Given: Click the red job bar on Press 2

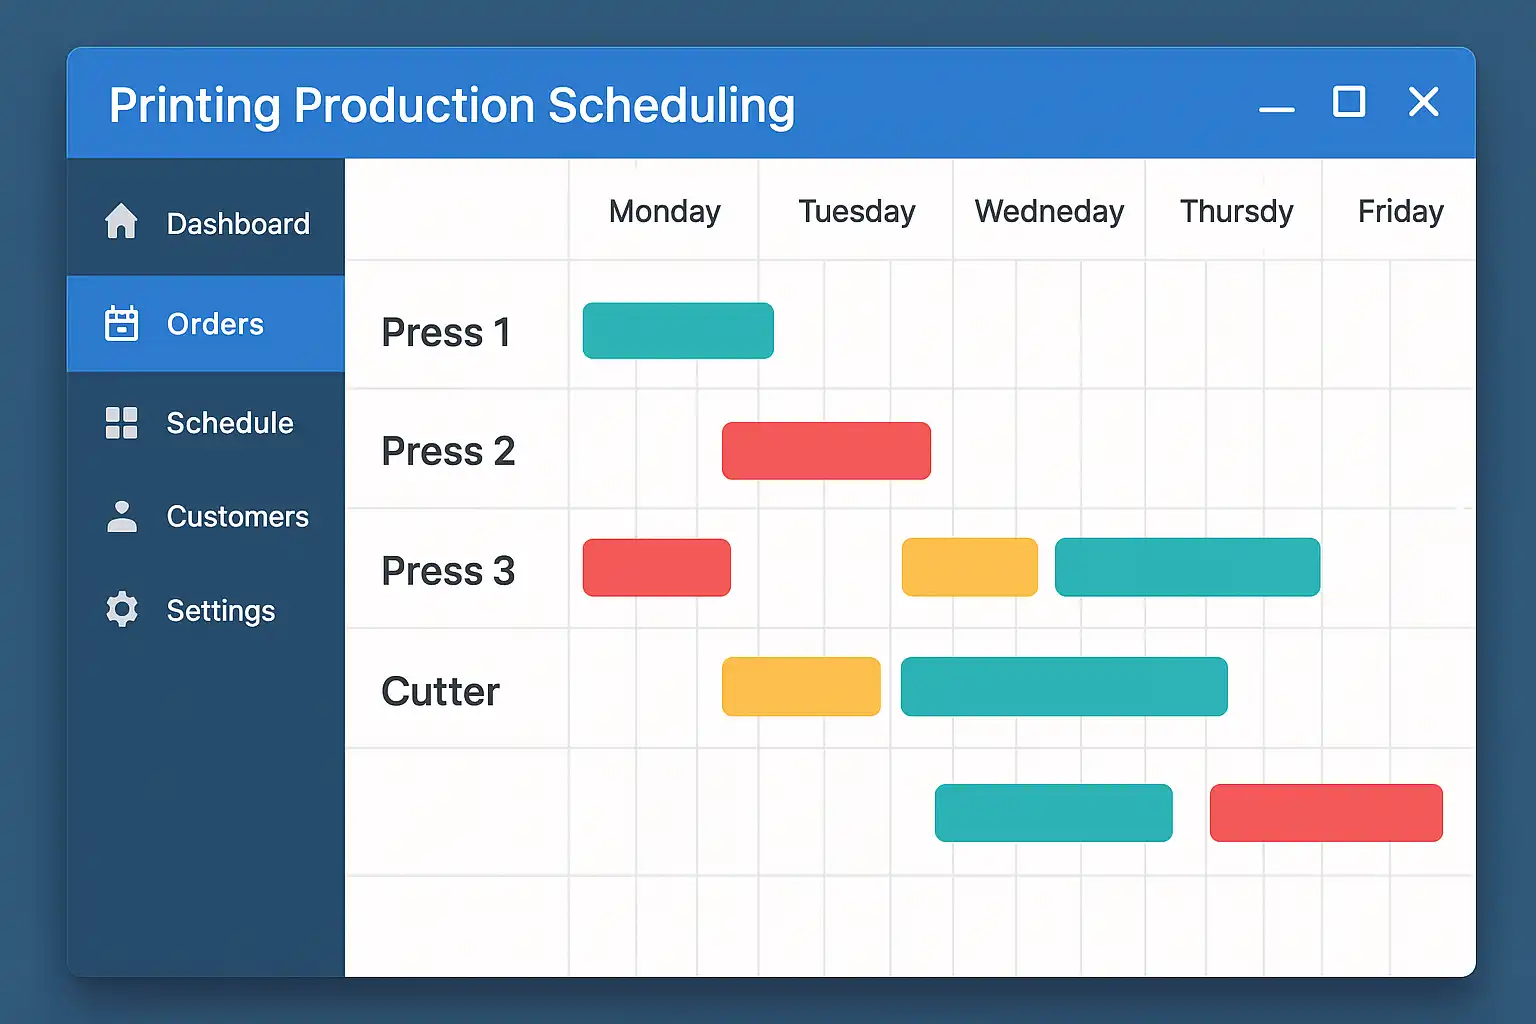Looking at the screenshot, I should point(826,451).
